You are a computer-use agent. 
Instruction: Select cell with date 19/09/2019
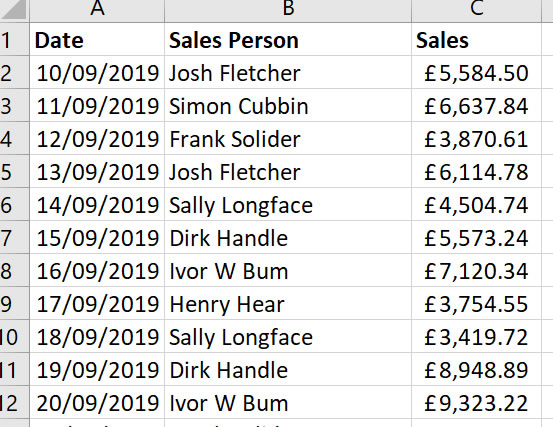97,370
